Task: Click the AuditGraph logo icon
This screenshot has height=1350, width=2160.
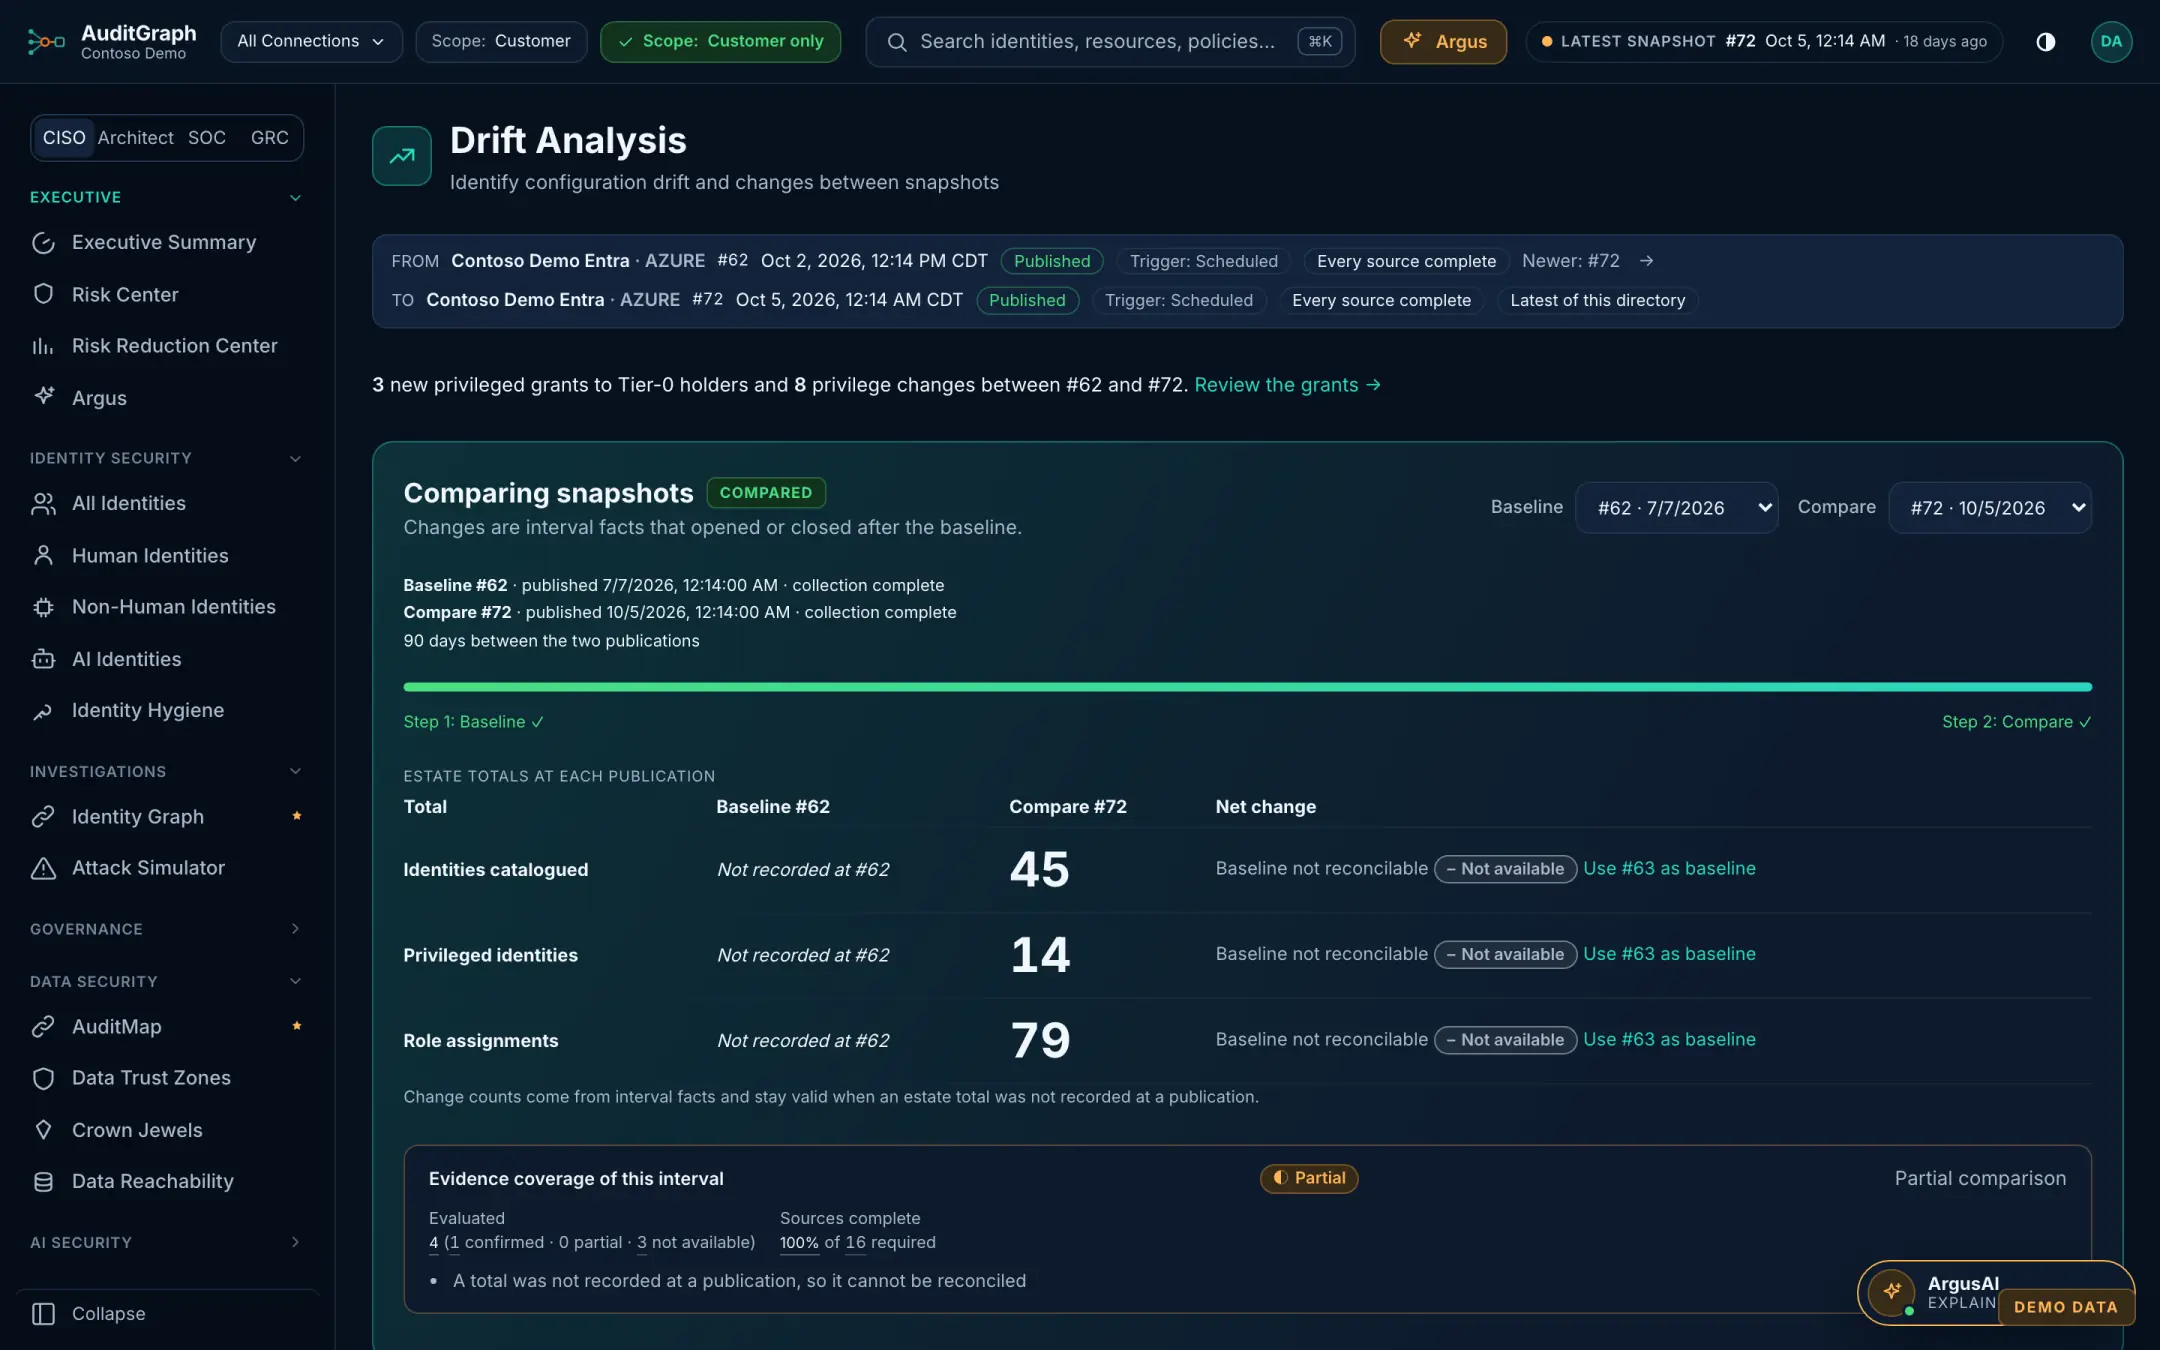Action: click(x=46, y=41)
